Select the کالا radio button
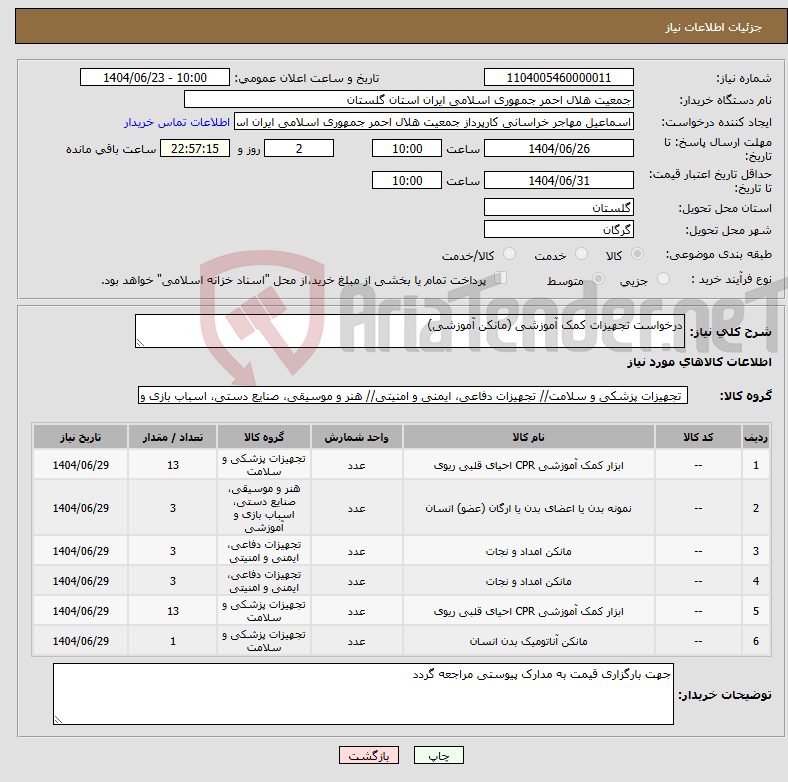 pos(637,254)
